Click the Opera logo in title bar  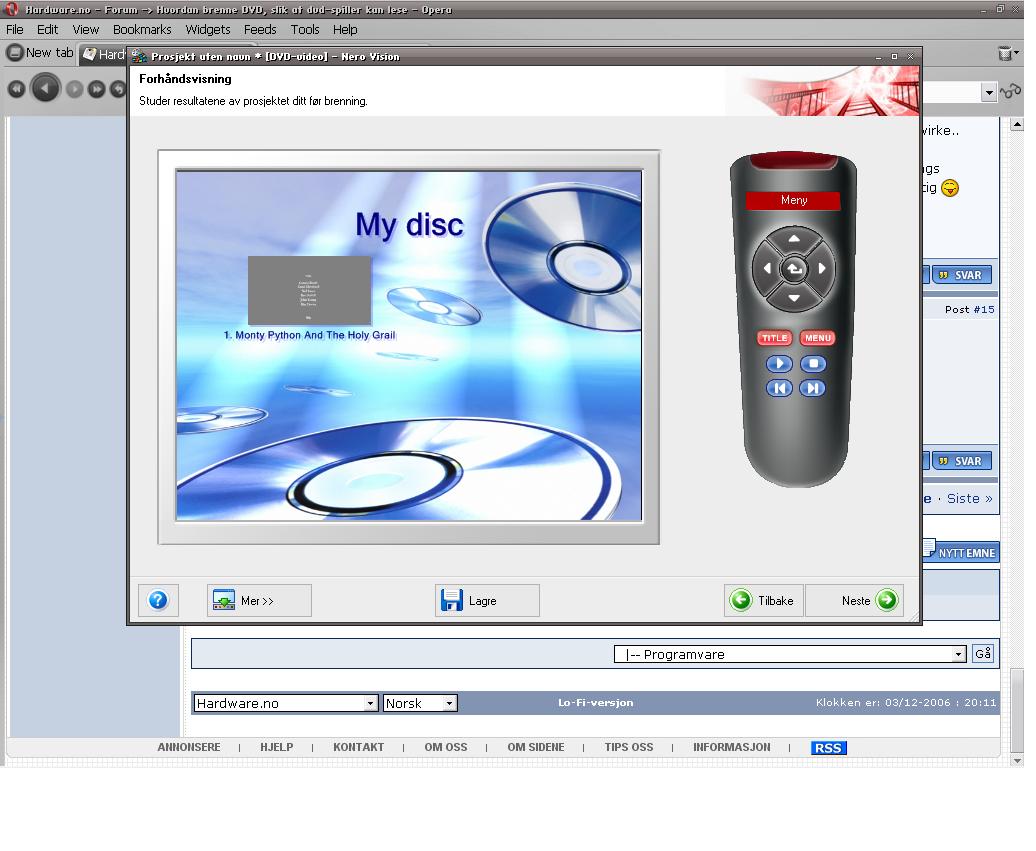coord(11,9)
